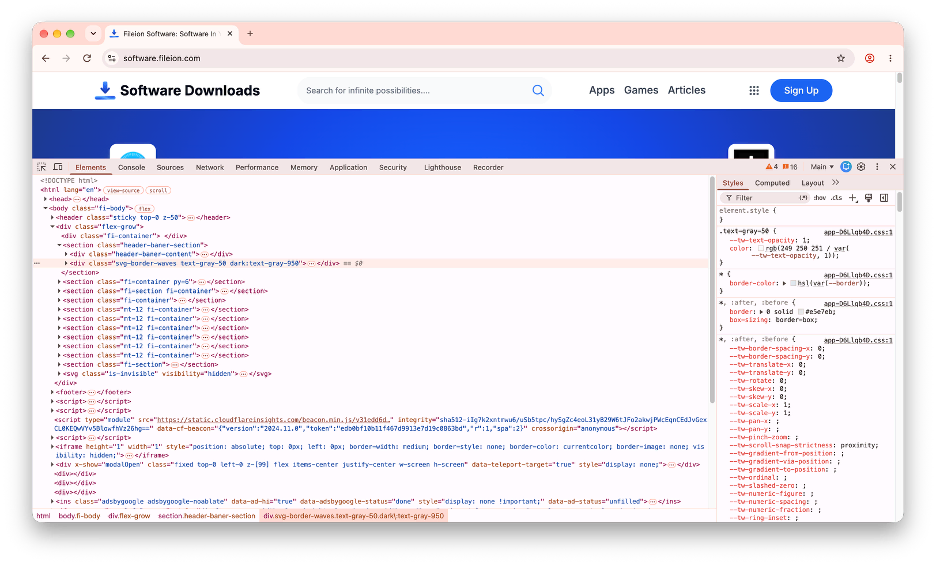View site information icon in address bar
Viewport: 936px width, 566px height.
coord(112,58)
